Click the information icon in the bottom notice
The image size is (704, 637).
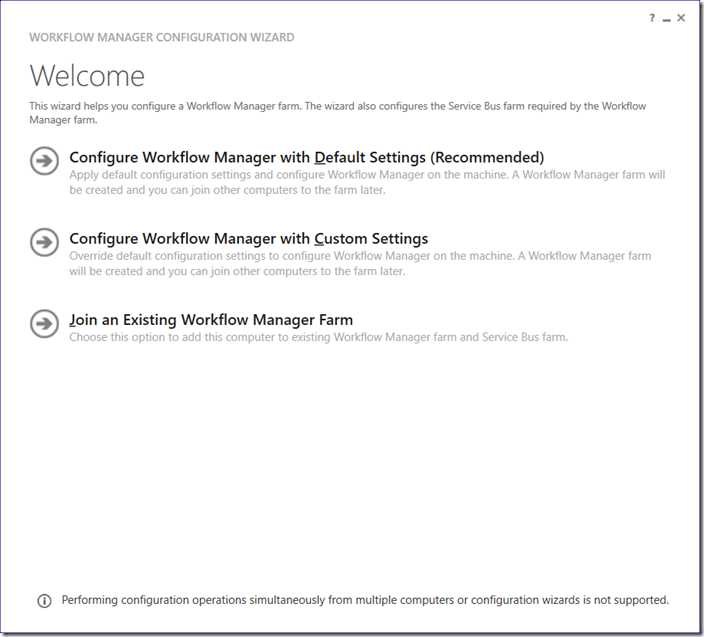(44, 600)
